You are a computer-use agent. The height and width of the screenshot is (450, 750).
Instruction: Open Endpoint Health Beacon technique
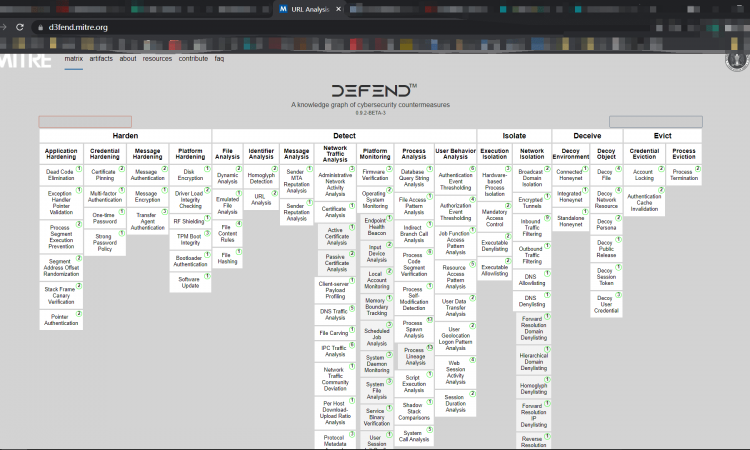pos(377,227)
